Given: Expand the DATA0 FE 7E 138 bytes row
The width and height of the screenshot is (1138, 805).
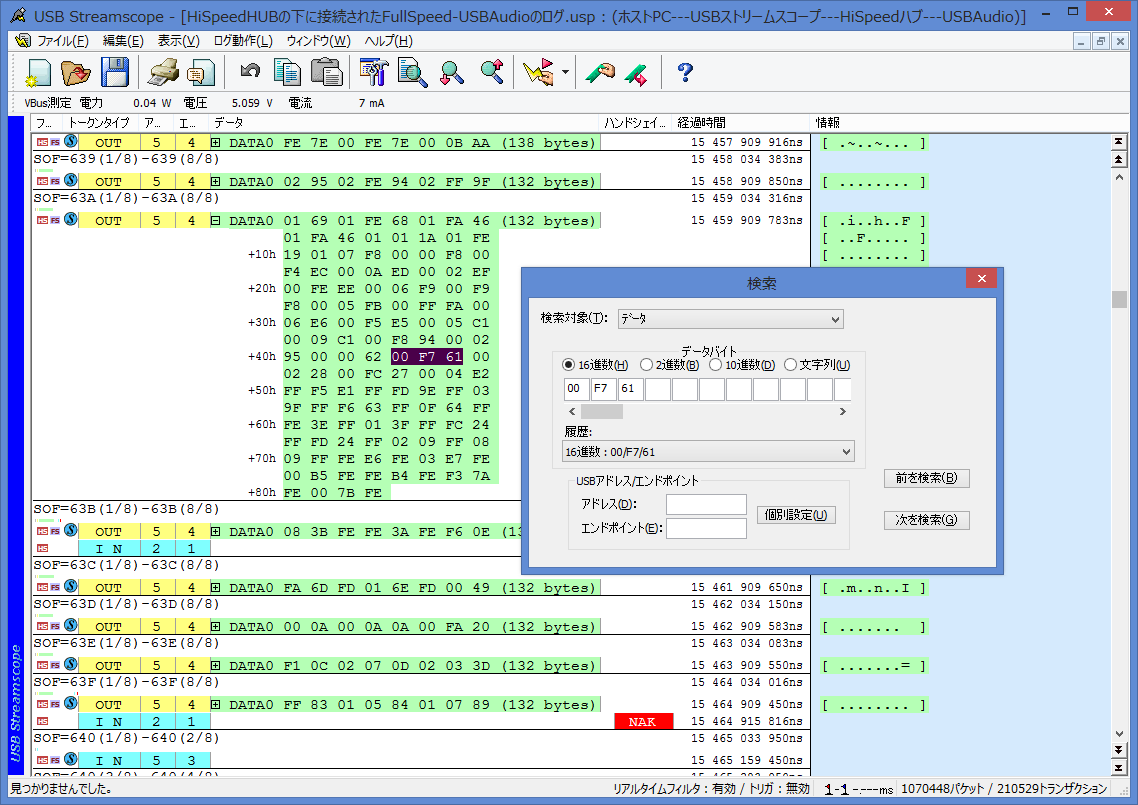Looking at the screenshot, I should pyautogui.click(x=216, y=143).
